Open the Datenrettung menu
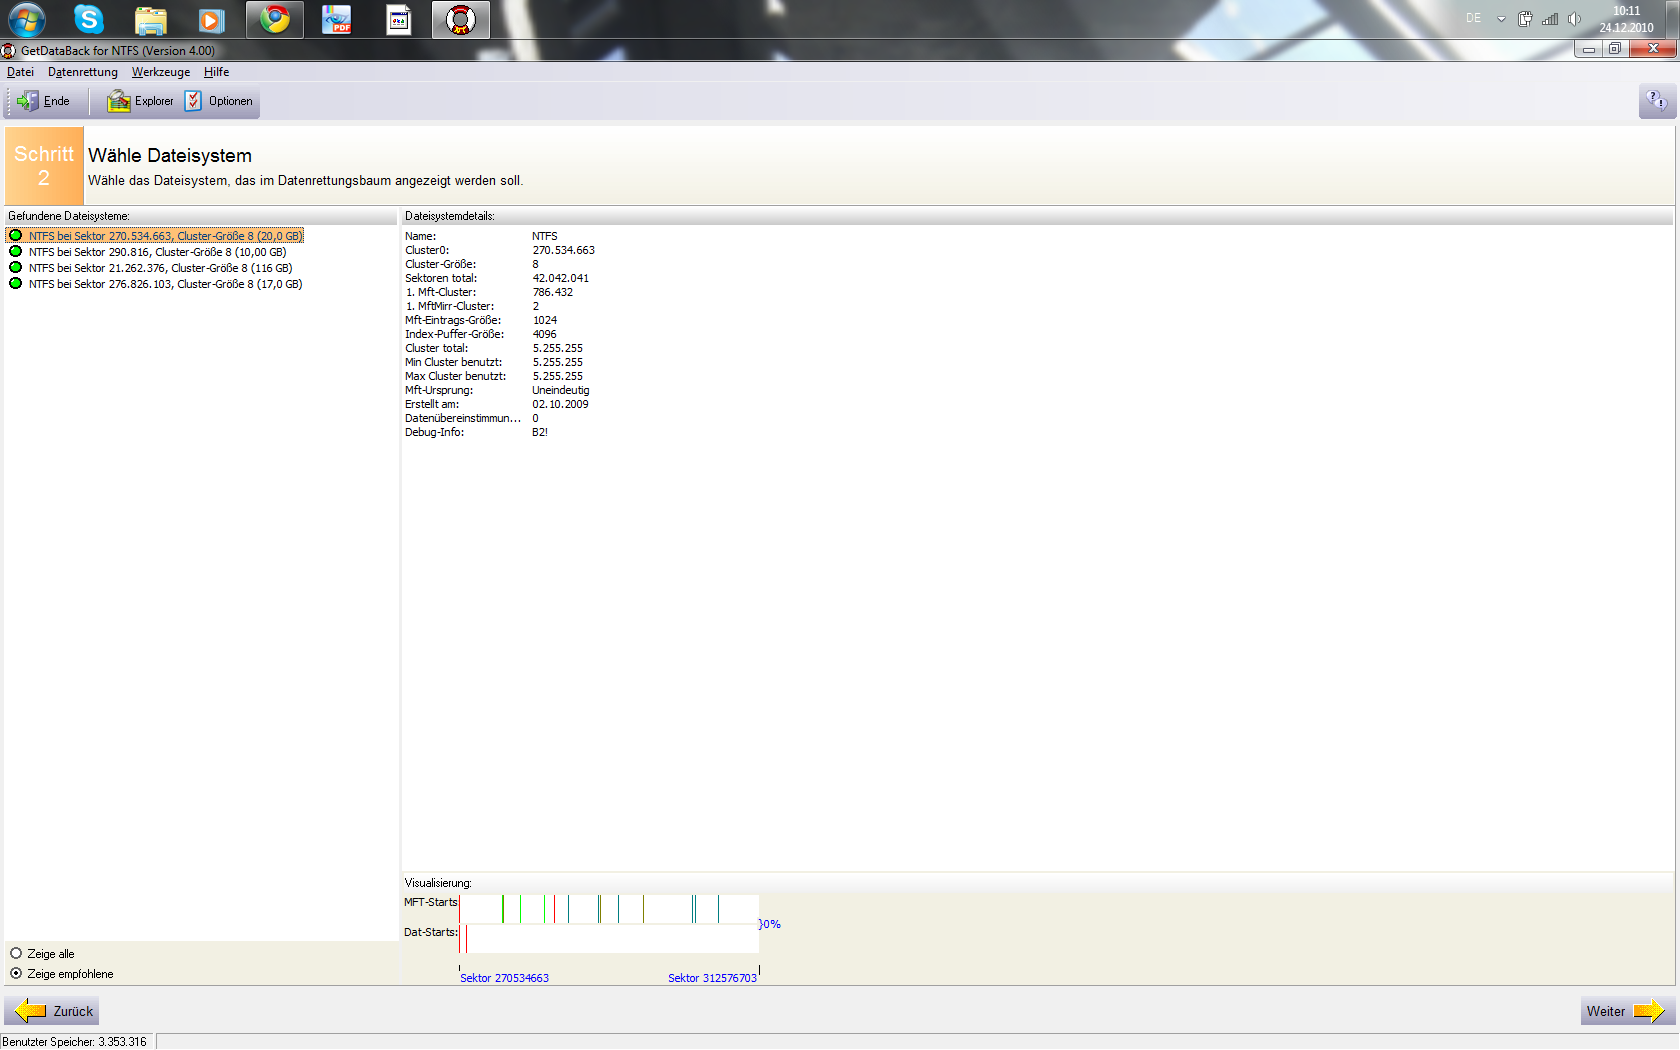Viewport: 1680px width, 1050px height. click(x=83, y=72)
